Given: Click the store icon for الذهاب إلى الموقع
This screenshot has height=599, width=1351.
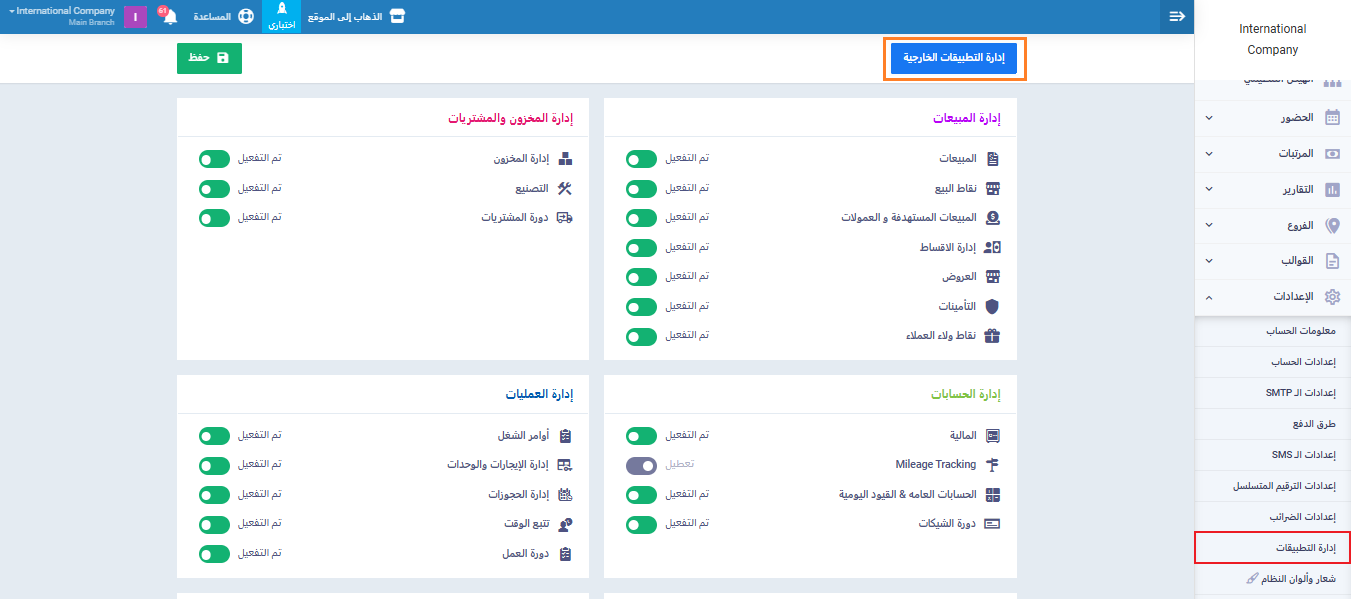Looking at the screenshot, I should coord(397,17).
